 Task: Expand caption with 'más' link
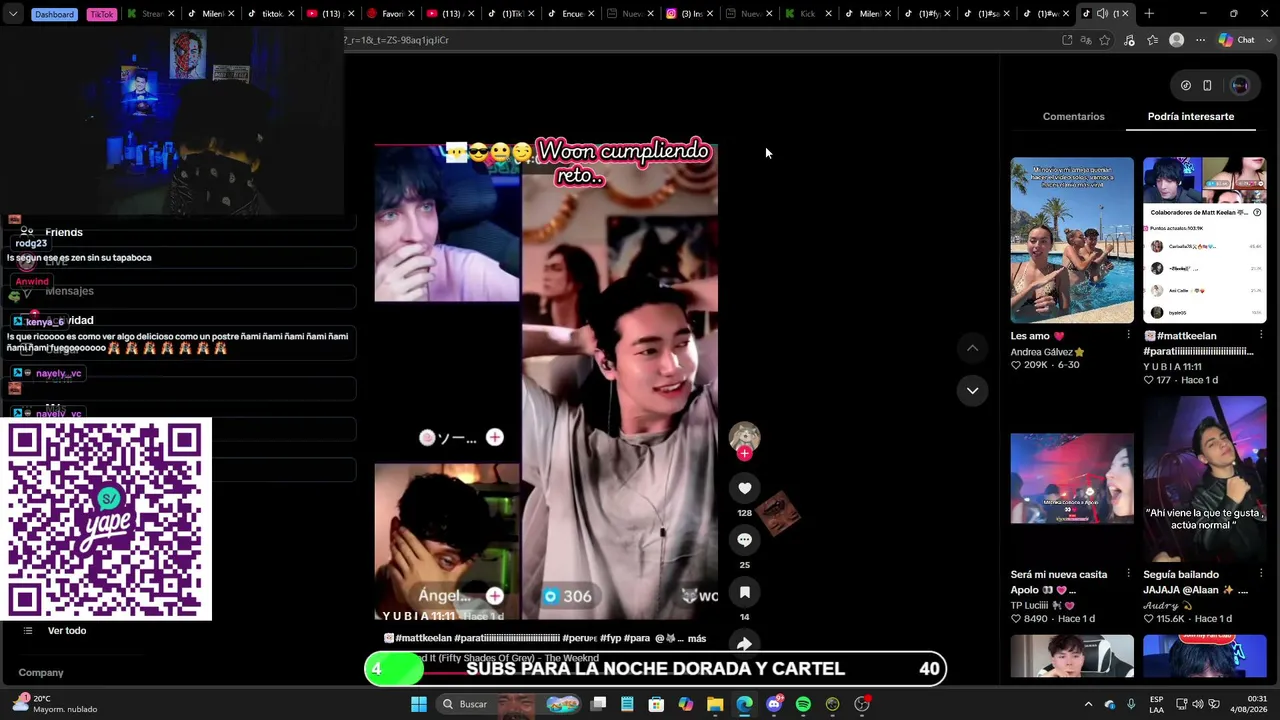(x=697, y=638)
